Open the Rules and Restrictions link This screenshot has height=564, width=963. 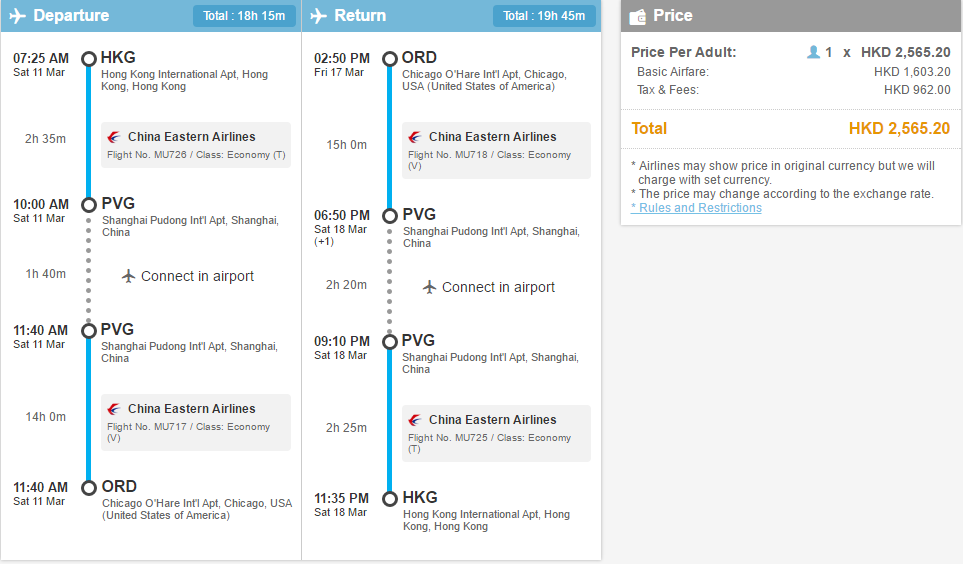(x=696, y=208)
